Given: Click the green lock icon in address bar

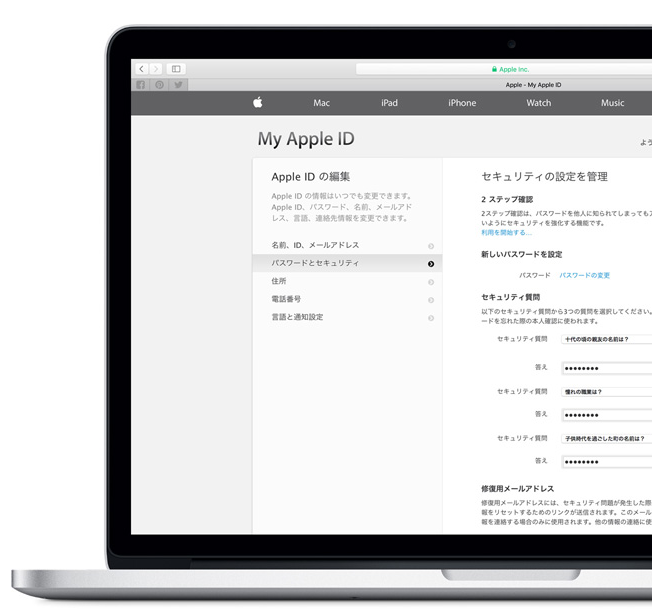Looking at the screenshot, I should pos(494,69).
